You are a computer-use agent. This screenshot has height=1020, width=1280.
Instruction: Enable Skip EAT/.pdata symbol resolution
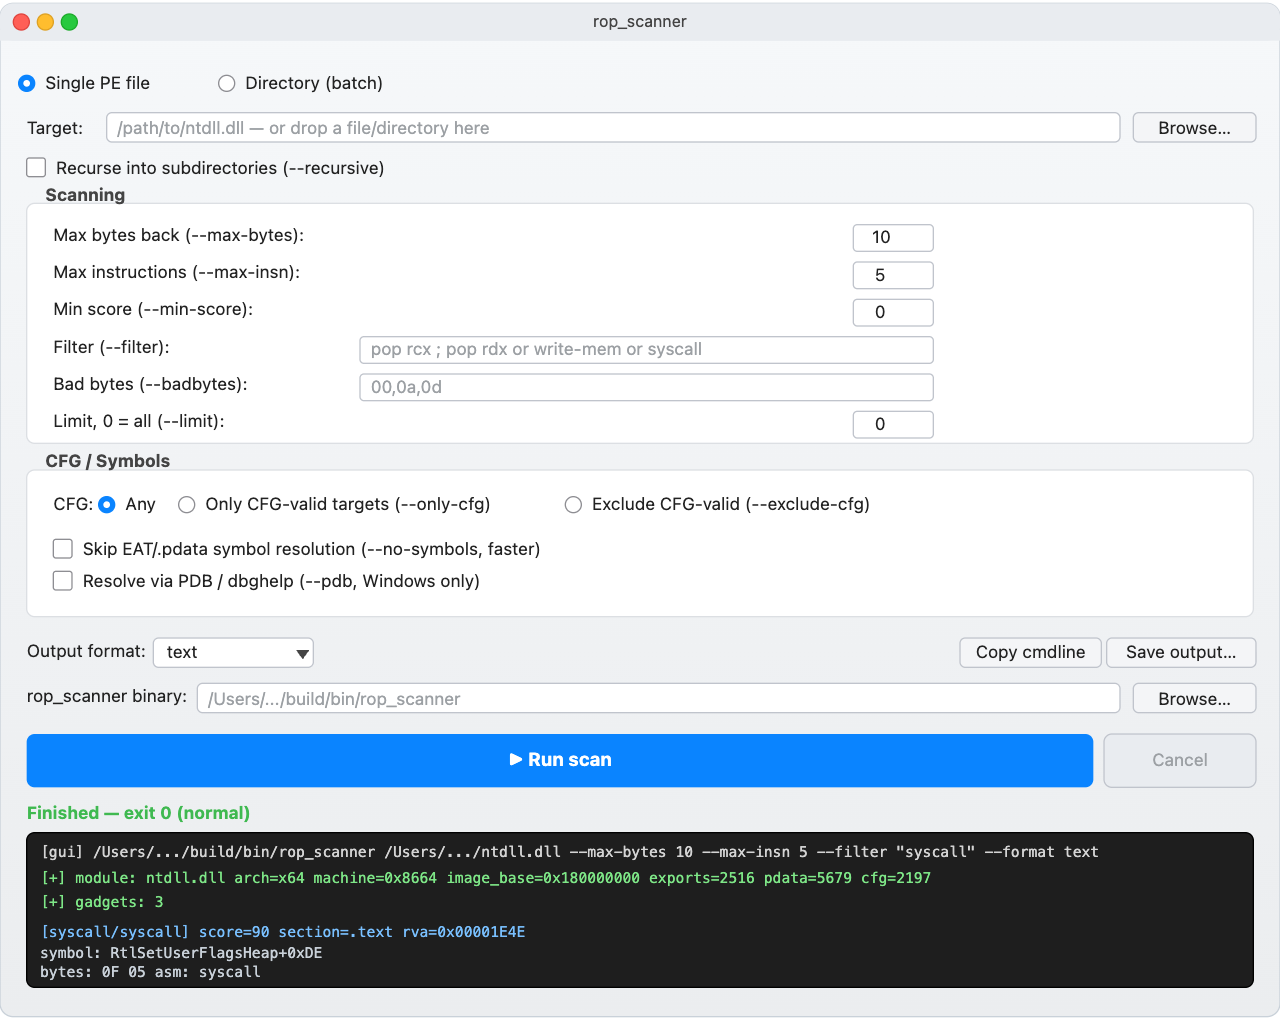63,549
